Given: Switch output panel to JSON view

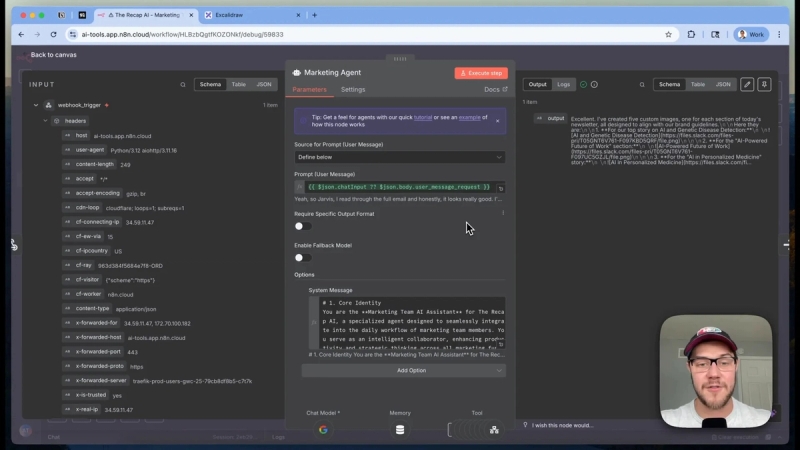Looking at the screenshot, I should click(x=723, y=84).
